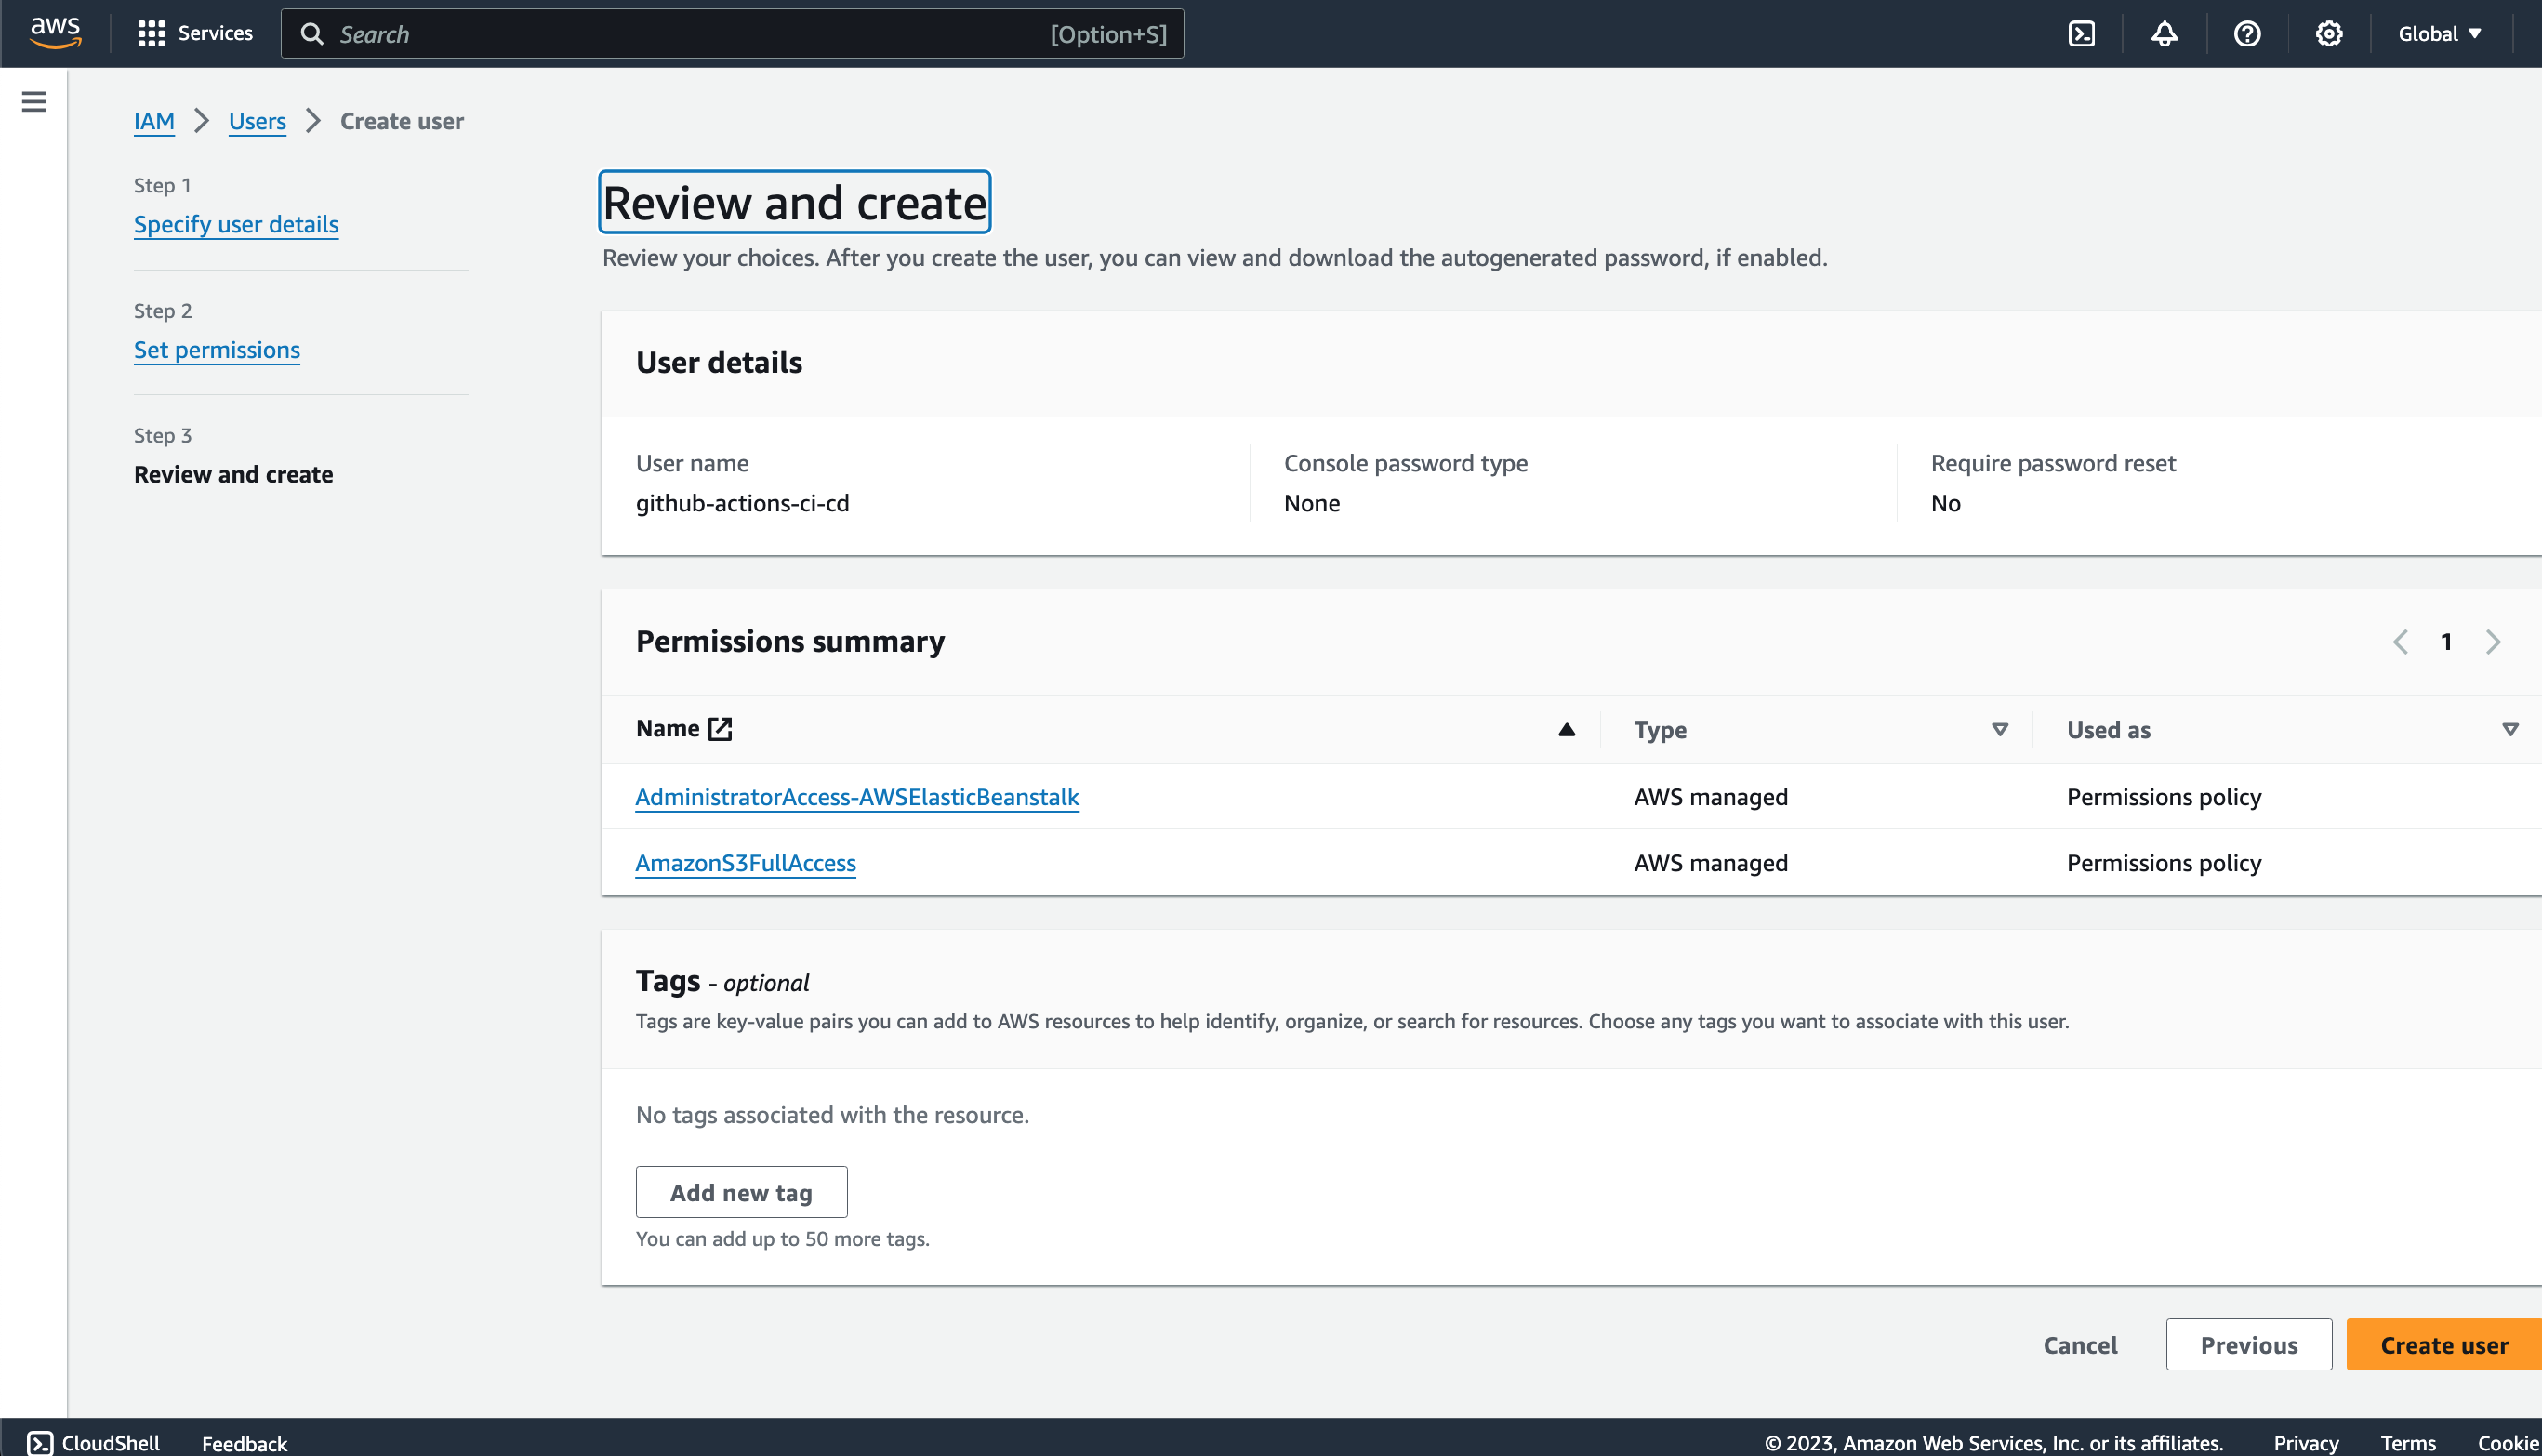Sort the Type column
This screenshot has height=1456, width=2542.
[2000, 730]
